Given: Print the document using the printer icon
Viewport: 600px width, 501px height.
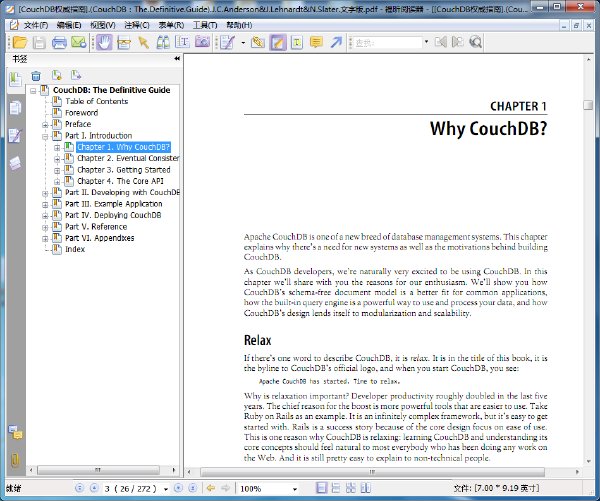Looking at the screenshot, I should (x=59, y=42).
